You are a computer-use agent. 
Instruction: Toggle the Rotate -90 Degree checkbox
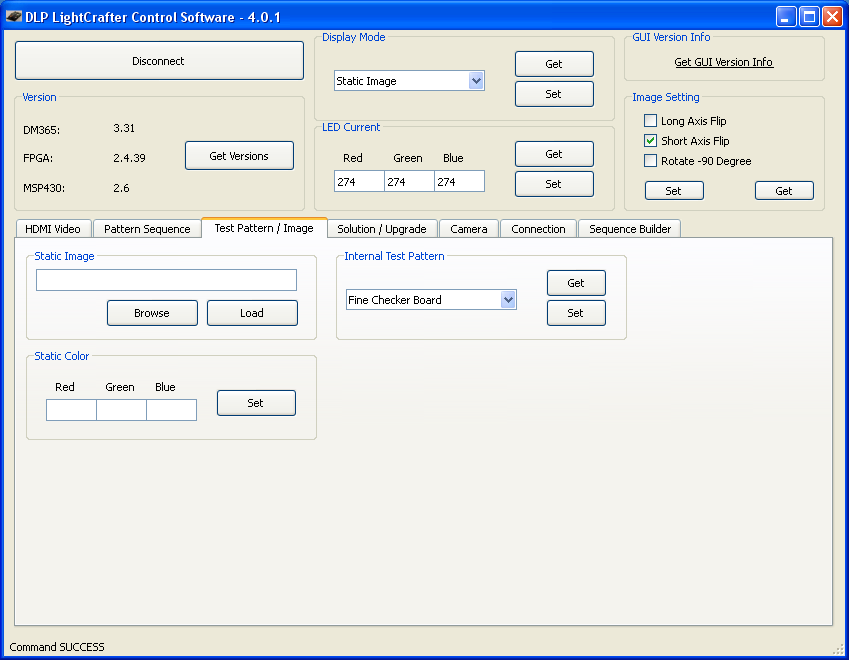650,160
